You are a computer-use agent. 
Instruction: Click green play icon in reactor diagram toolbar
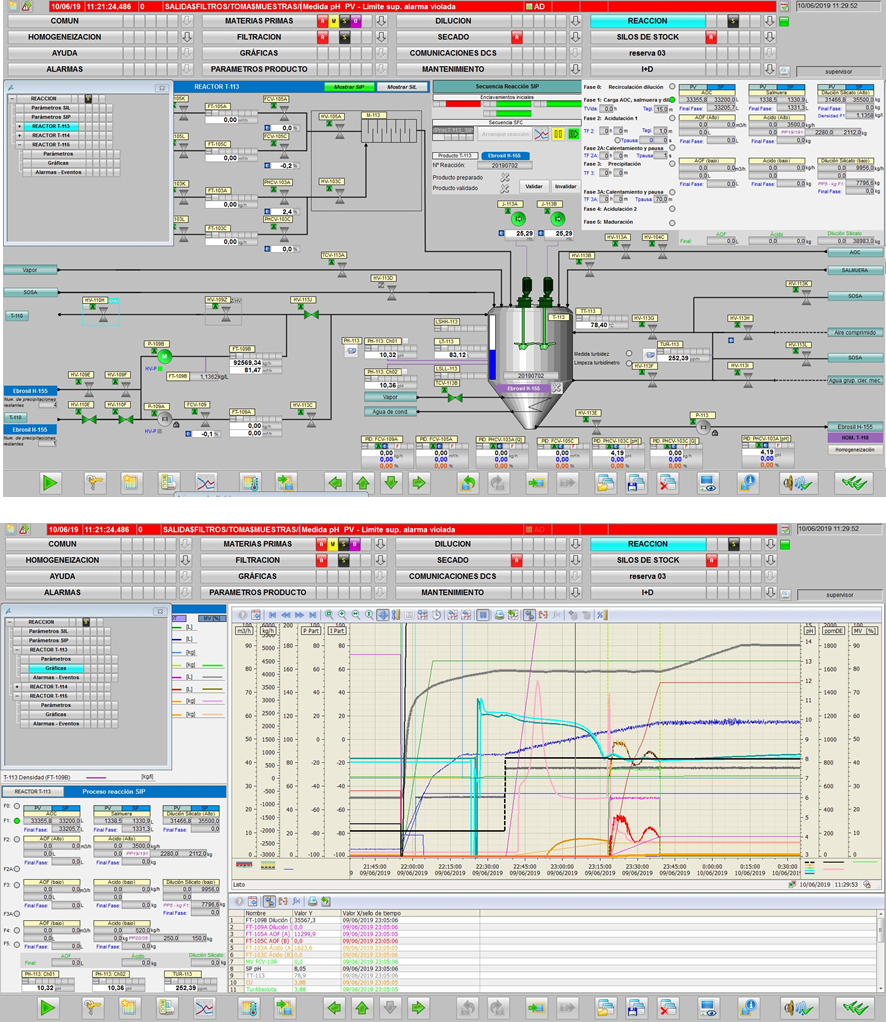tap(50, 483)
